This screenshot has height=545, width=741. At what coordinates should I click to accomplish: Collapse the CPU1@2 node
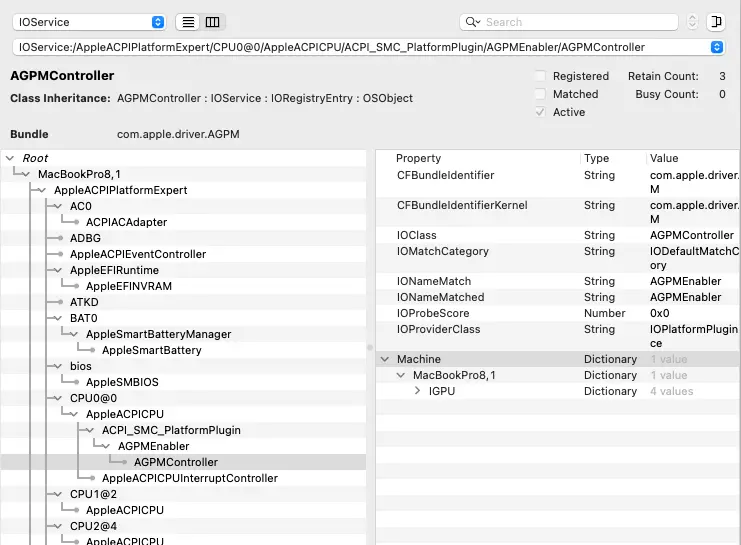point(58,494)
